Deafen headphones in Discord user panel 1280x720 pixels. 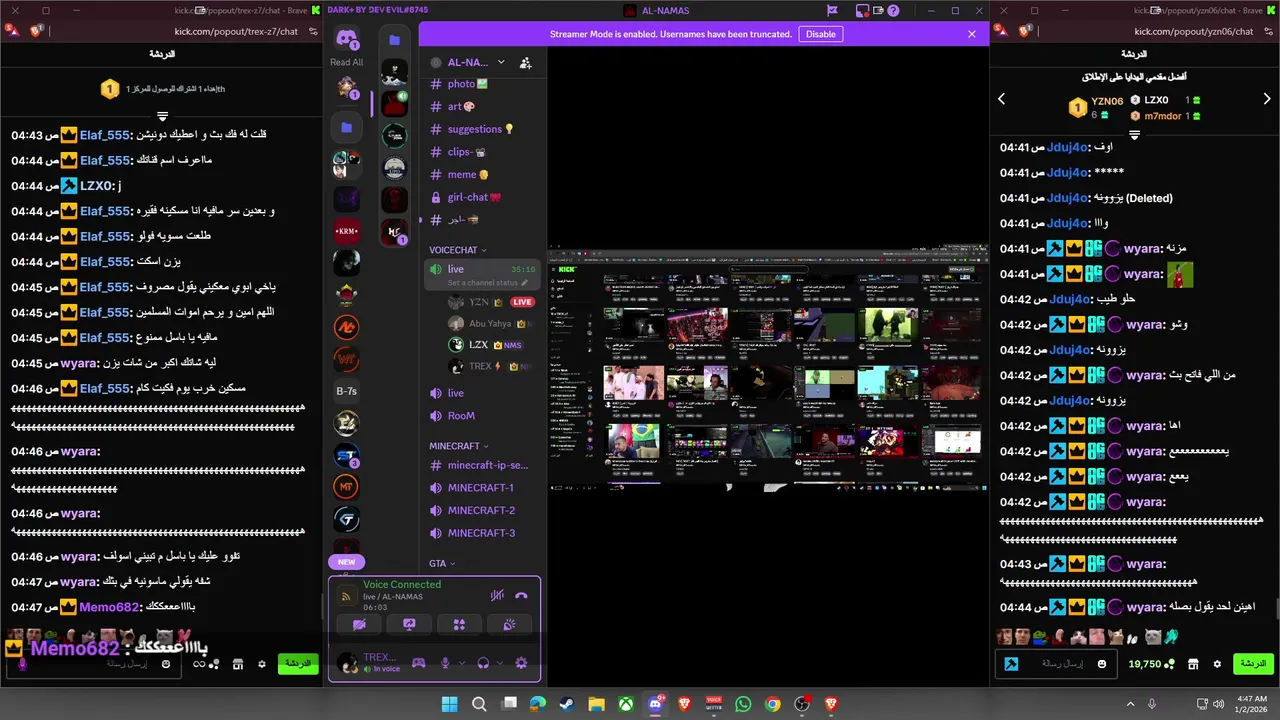coord(484,663)
